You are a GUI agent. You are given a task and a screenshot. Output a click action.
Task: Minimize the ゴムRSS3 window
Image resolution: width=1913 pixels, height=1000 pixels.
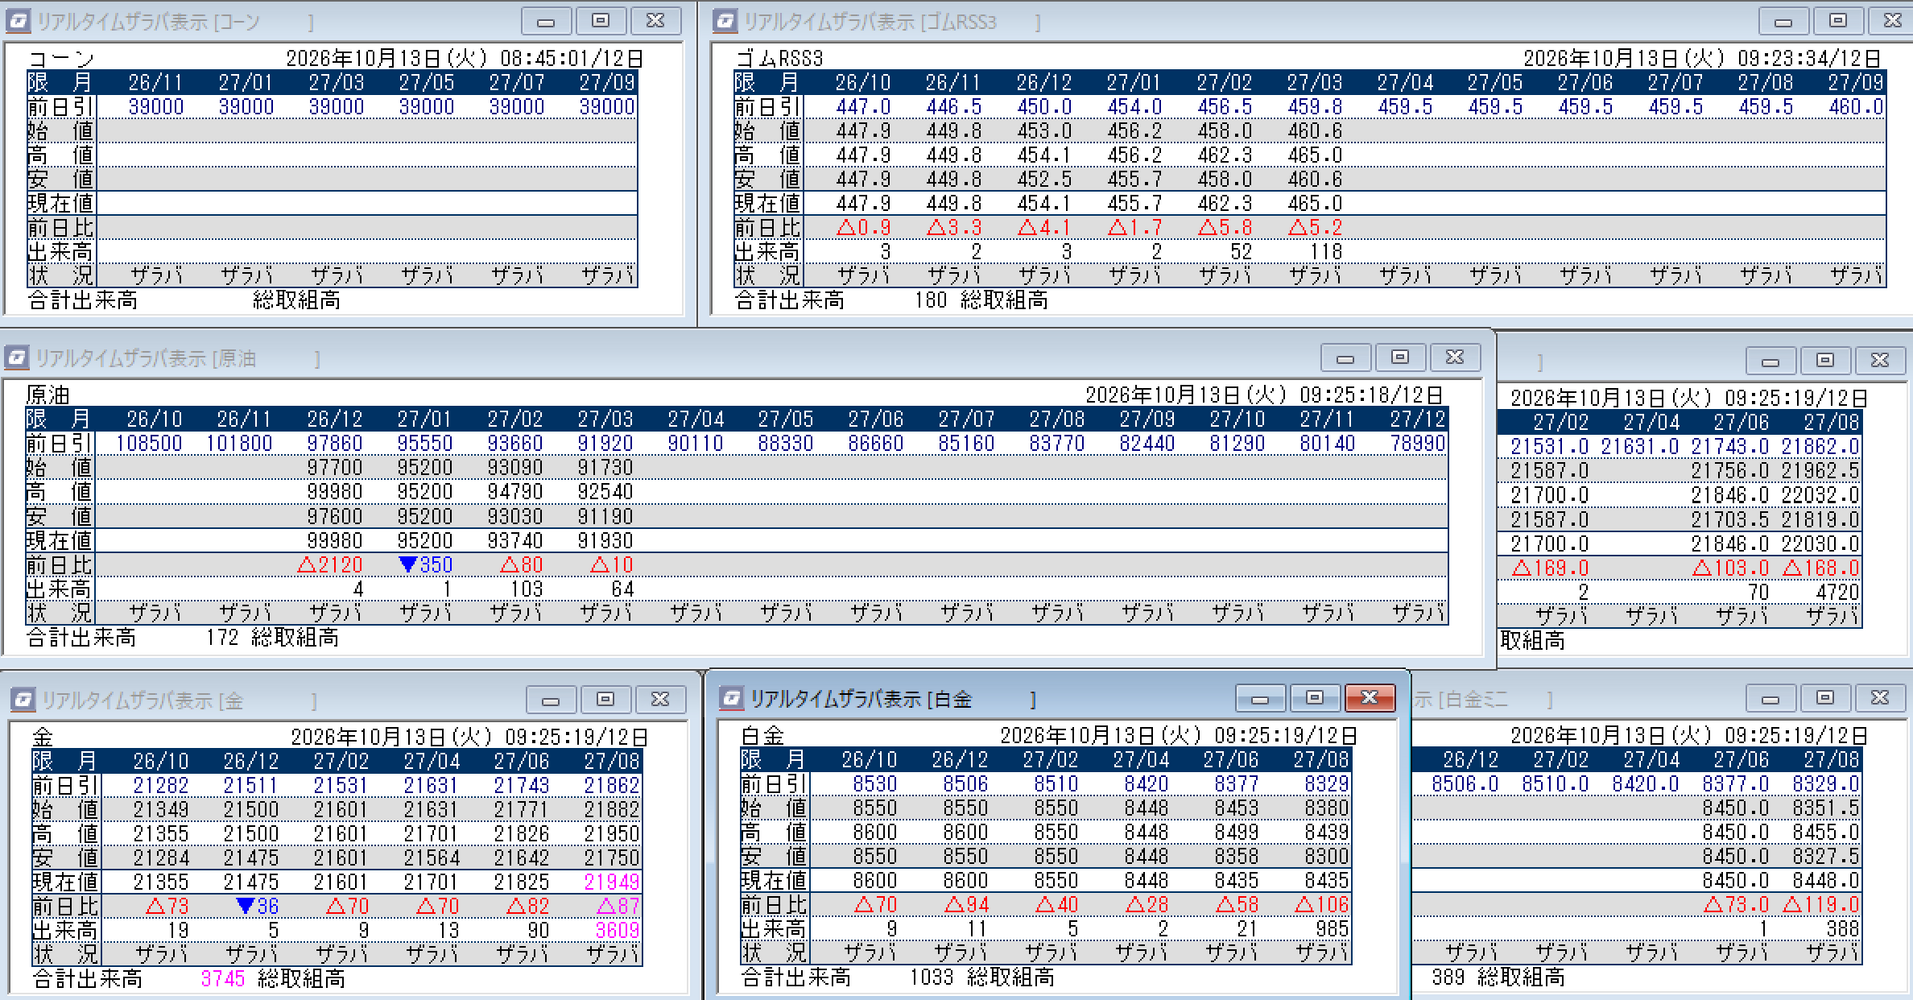1783,21
